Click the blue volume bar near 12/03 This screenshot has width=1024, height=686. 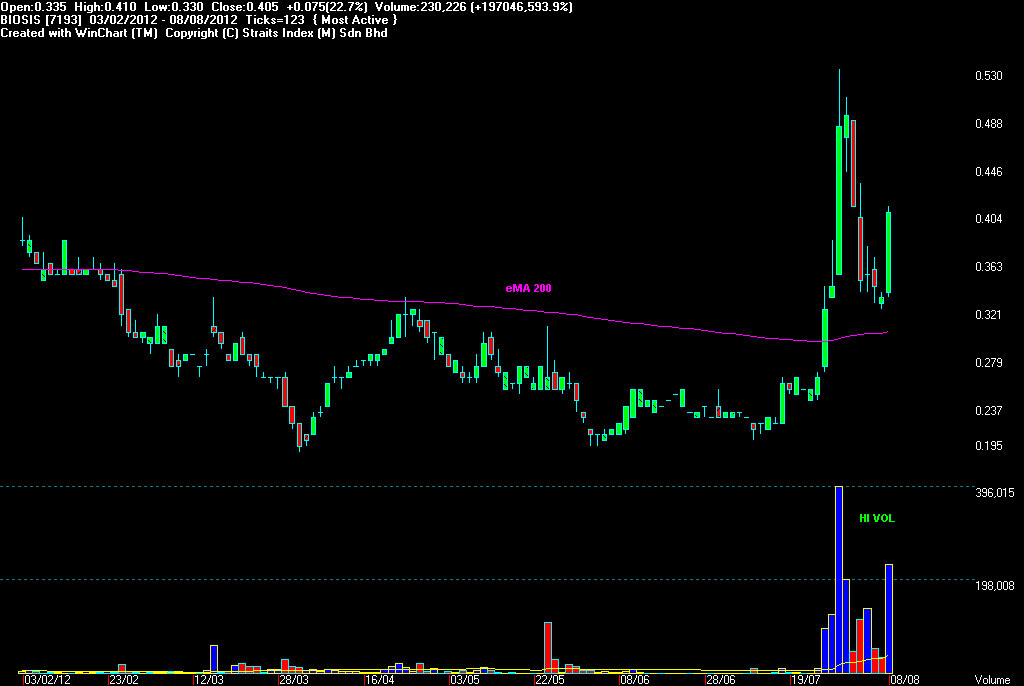(214, 659)
